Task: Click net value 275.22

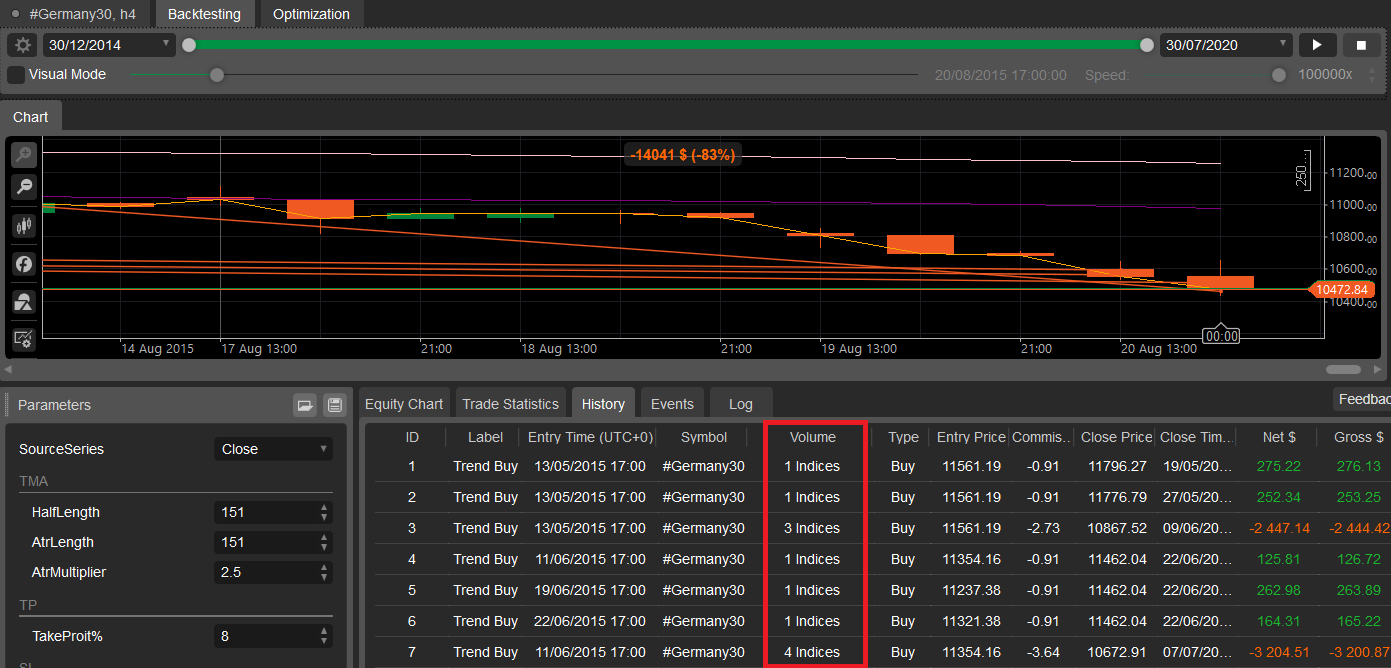Action: [x=1279, y=466]
